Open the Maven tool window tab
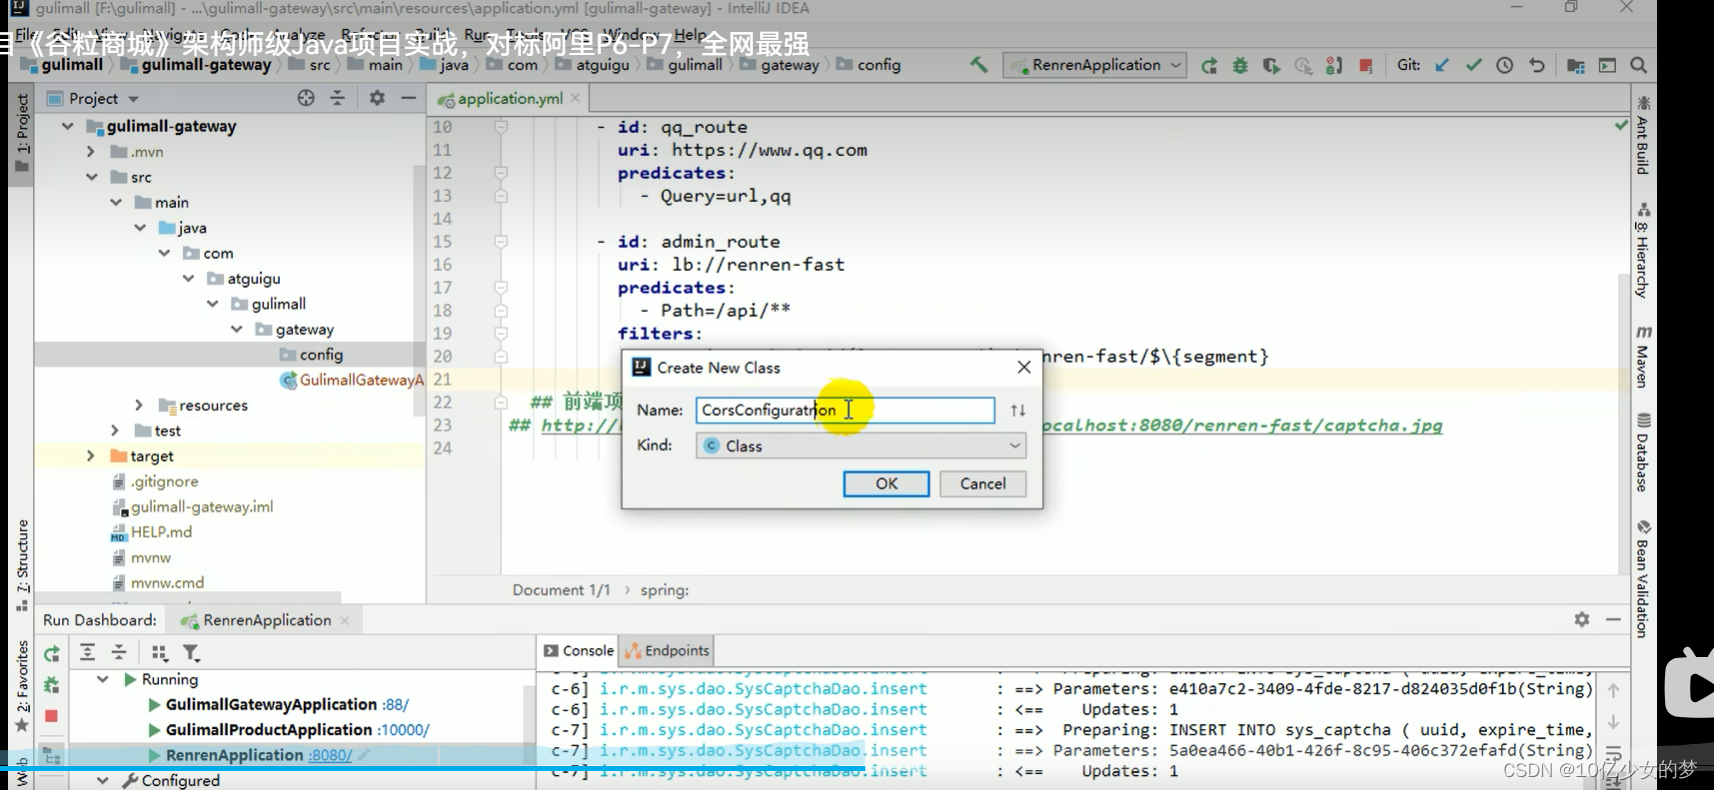The width and height of the screenshot is (1714, 790). tap(1643, 356)
